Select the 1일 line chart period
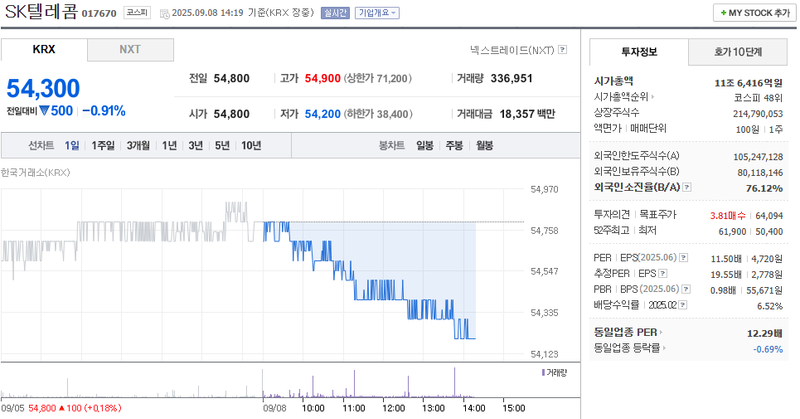 [72, 145]
